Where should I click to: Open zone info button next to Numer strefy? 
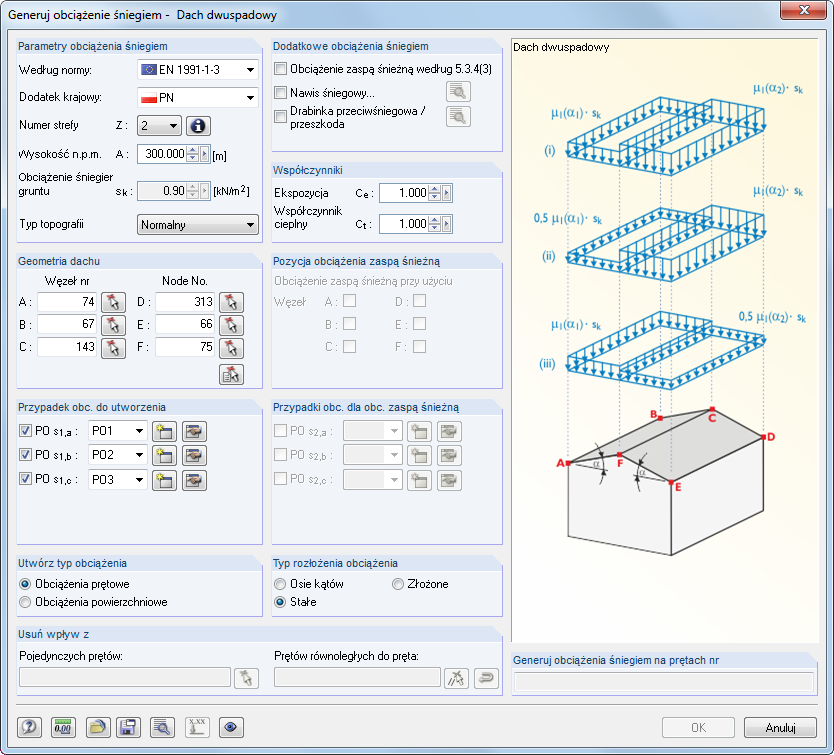pos(198,126)
